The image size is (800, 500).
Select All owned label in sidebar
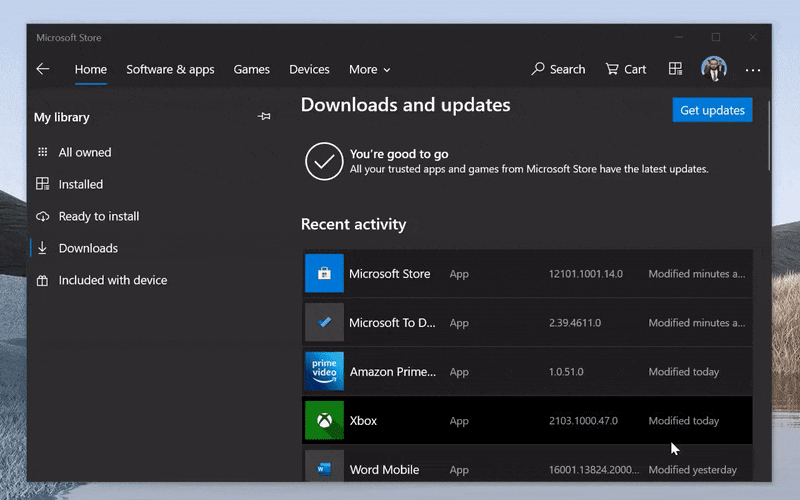pos(85,152)
